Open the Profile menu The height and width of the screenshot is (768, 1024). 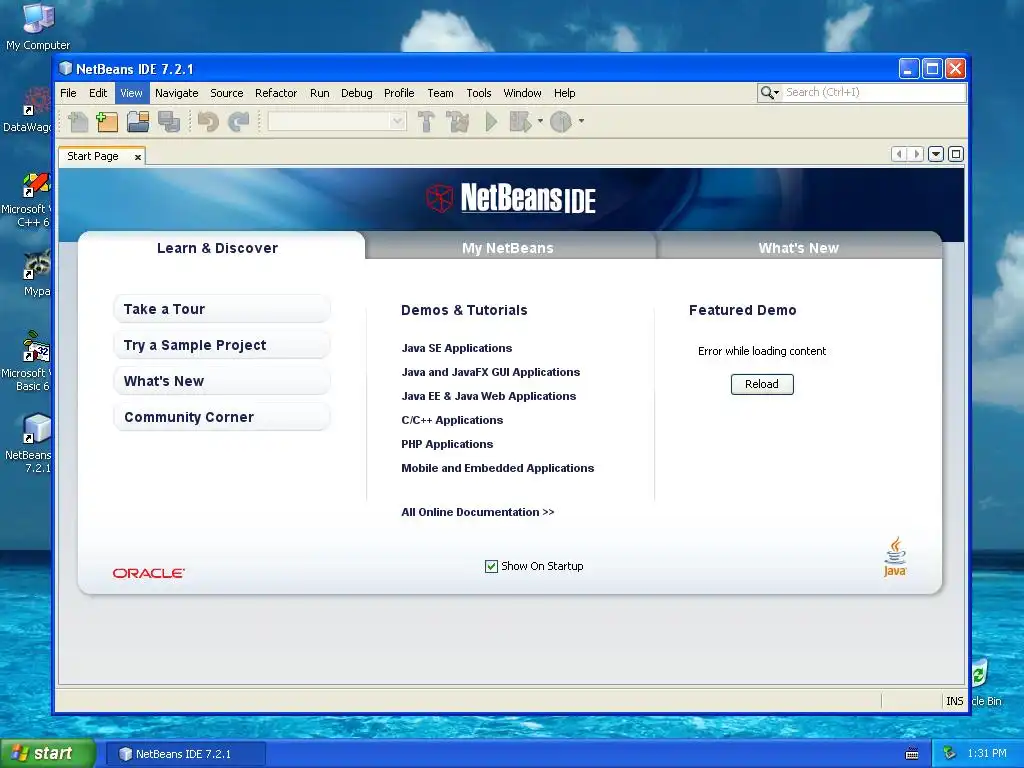pos(399,93)
